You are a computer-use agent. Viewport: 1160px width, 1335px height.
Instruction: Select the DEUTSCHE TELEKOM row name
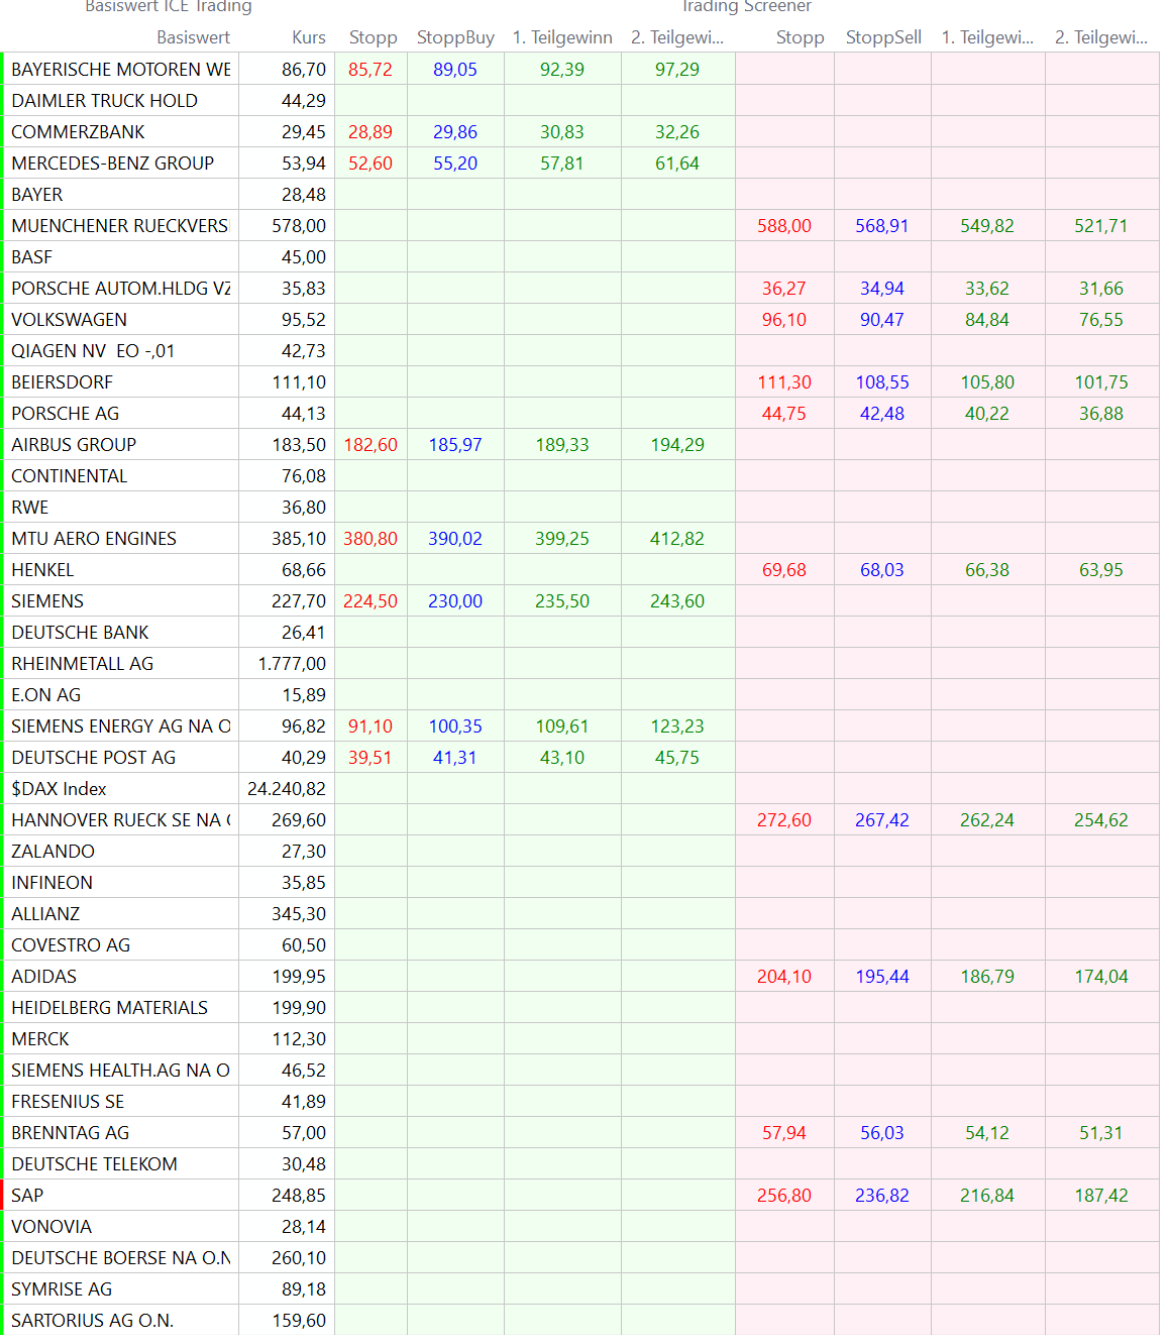(x=94, y=1164)
